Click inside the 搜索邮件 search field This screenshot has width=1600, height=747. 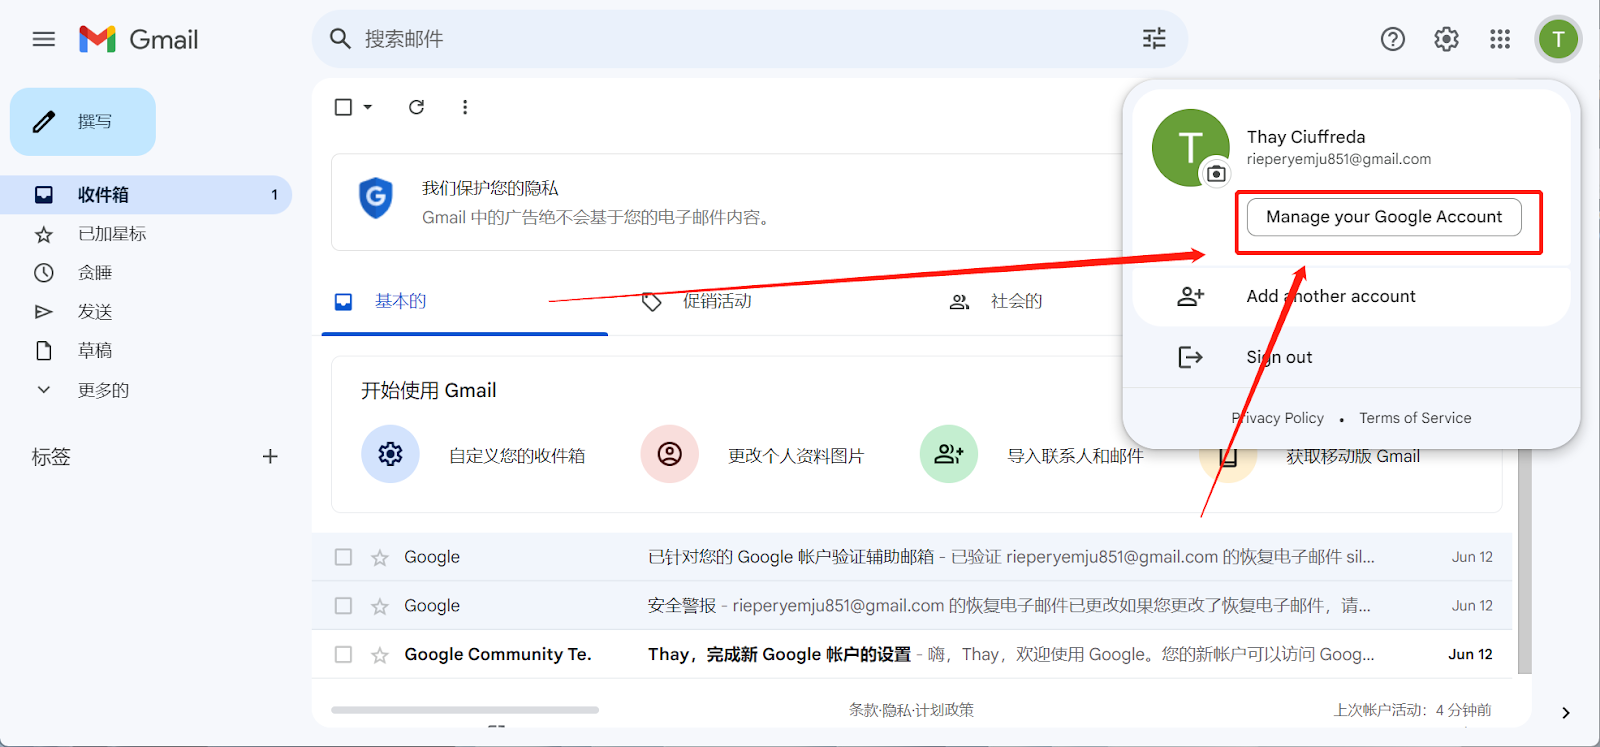click(x=750, y=39)
